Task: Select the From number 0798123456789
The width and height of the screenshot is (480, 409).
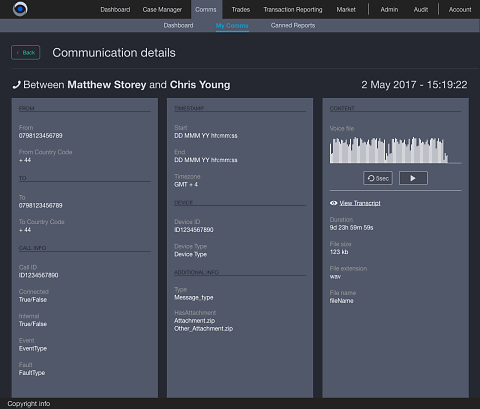Action: (x=40, y=136)
